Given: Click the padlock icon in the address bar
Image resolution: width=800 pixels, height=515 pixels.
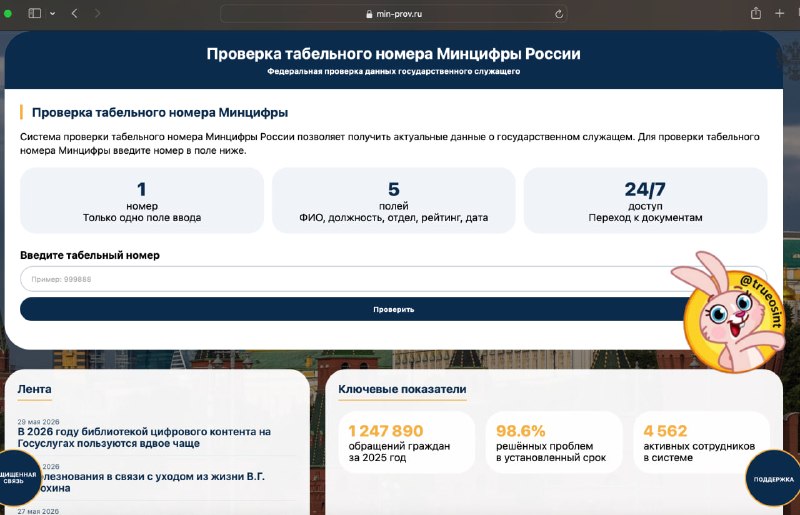Looking at the screenshot, I should [x=369, y=14].
